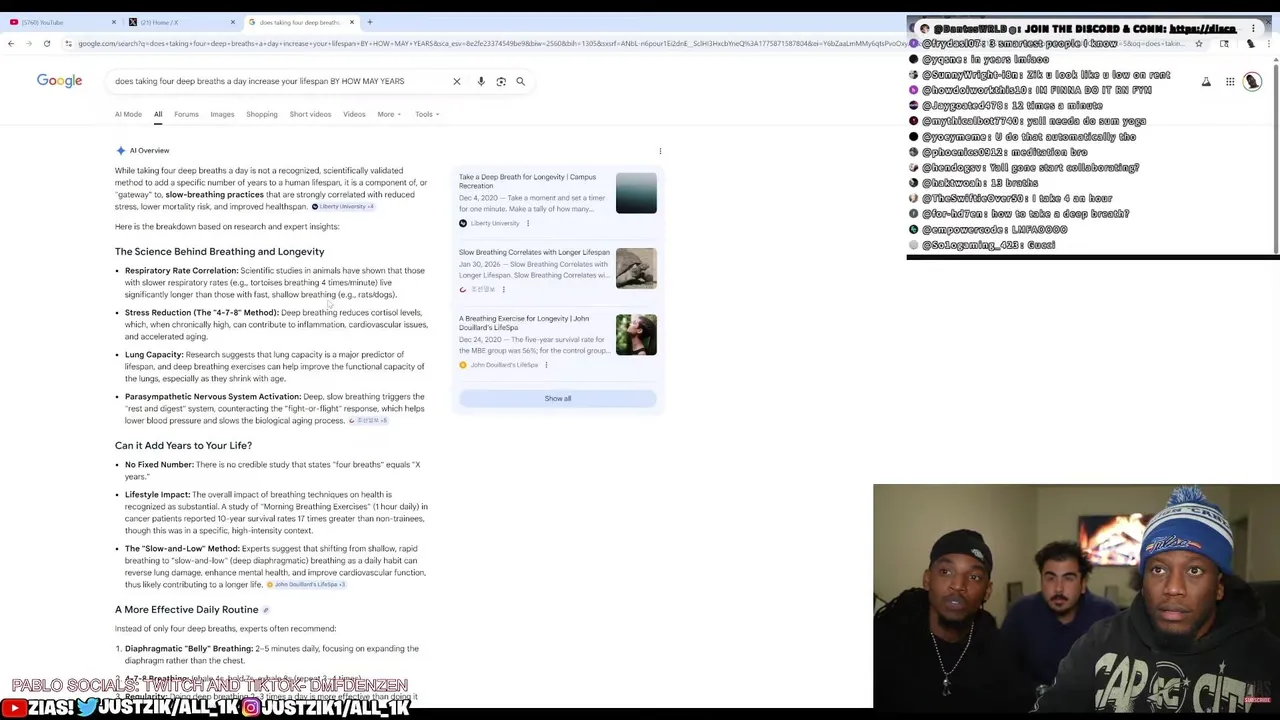Go back one page in browser
This screenshot has width=1280, height=720.
tap(11, 43)
